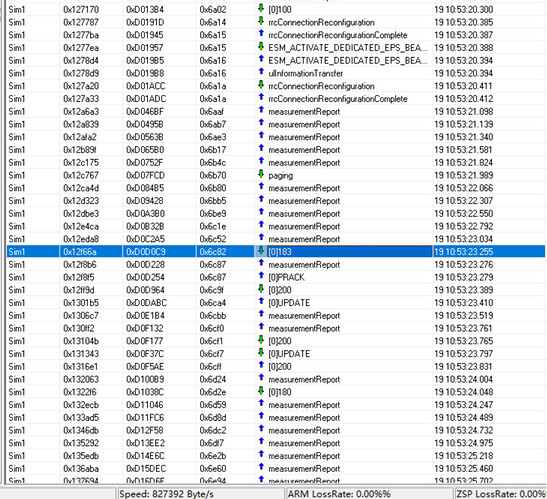
Task: Click the down arrow beside [0]180
Action: (261, 391)
